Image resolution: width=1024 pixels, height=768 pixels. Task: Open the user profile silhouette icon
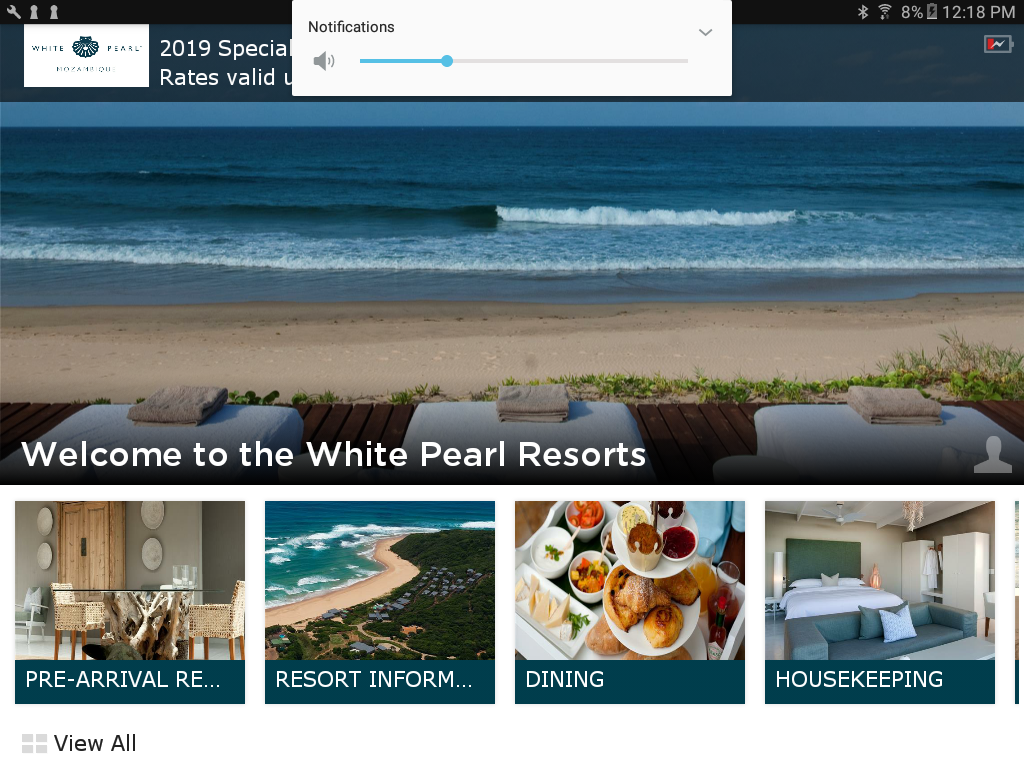pyautogui.click(x=993, y=454)
